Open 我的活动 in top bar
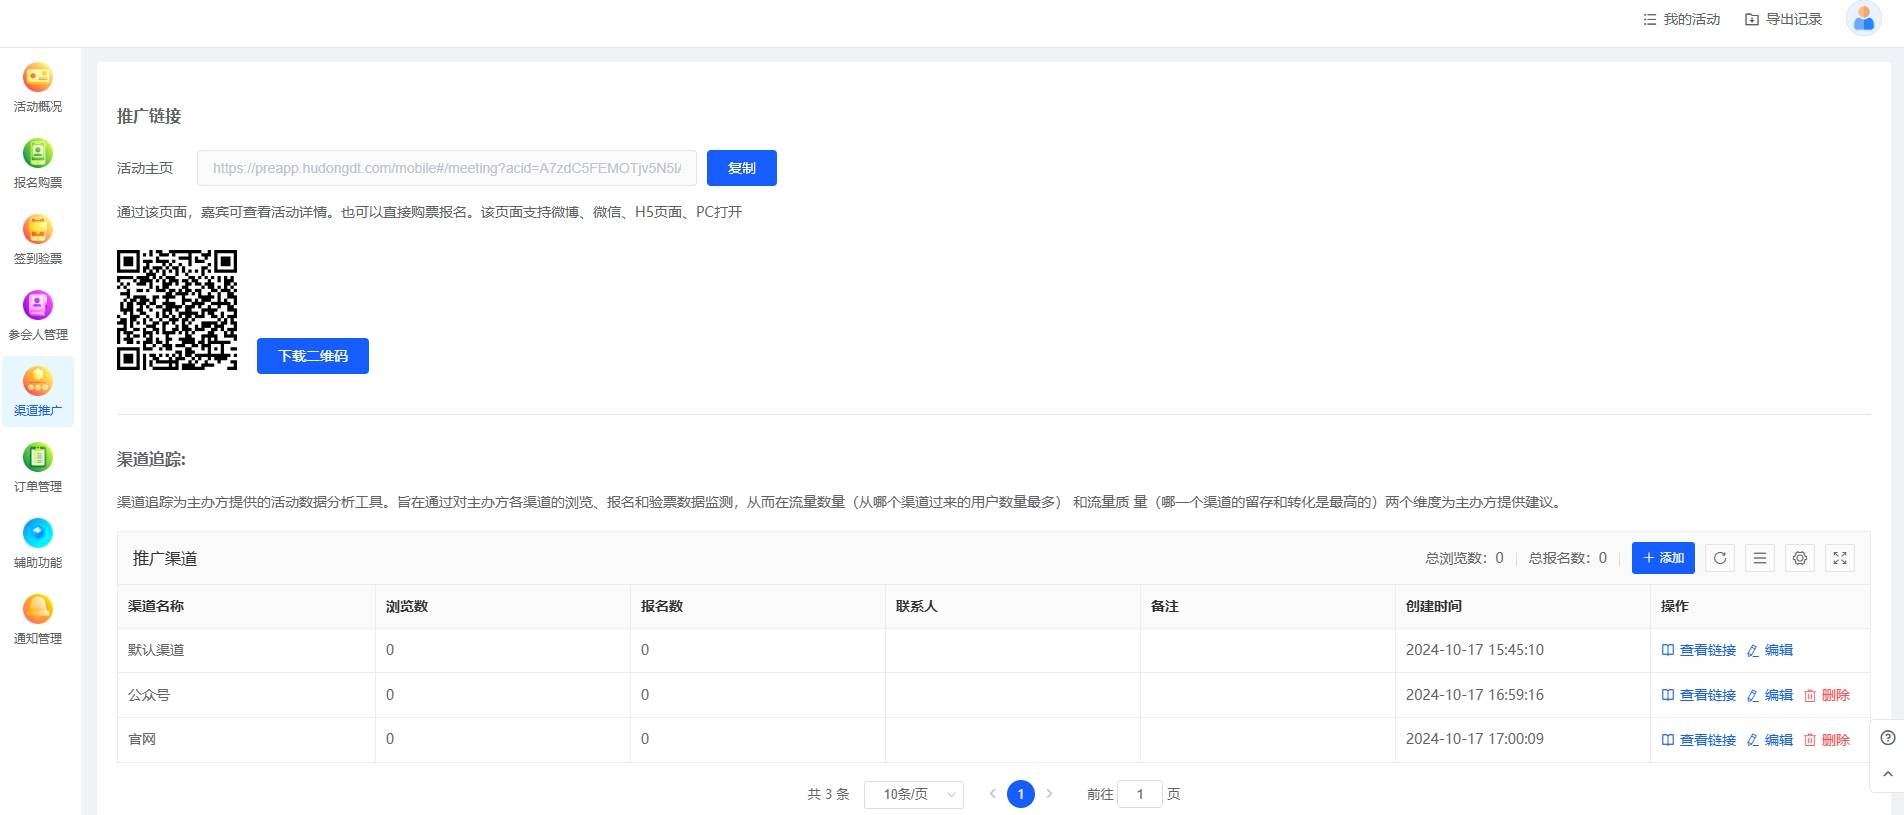Viewport: 1904px width, 815px height. coord(1682,19)
